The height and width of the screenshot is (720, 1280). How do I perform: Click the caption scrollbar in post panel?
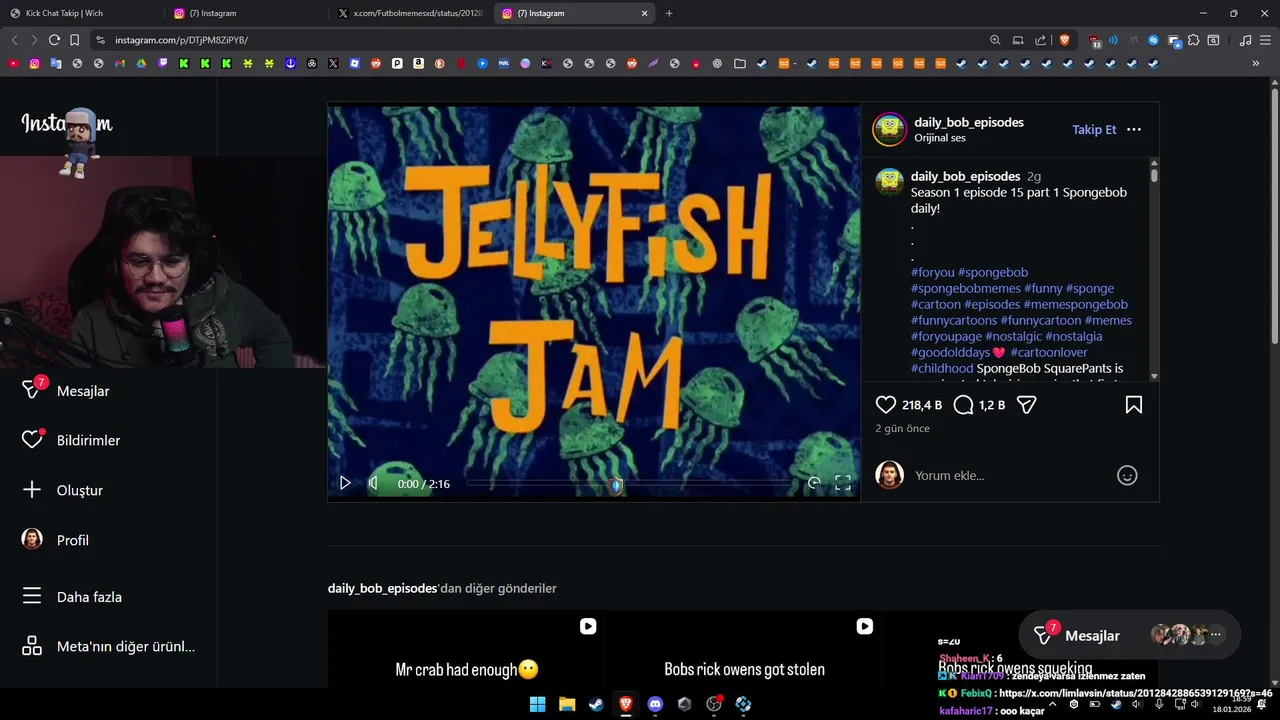1154,176
